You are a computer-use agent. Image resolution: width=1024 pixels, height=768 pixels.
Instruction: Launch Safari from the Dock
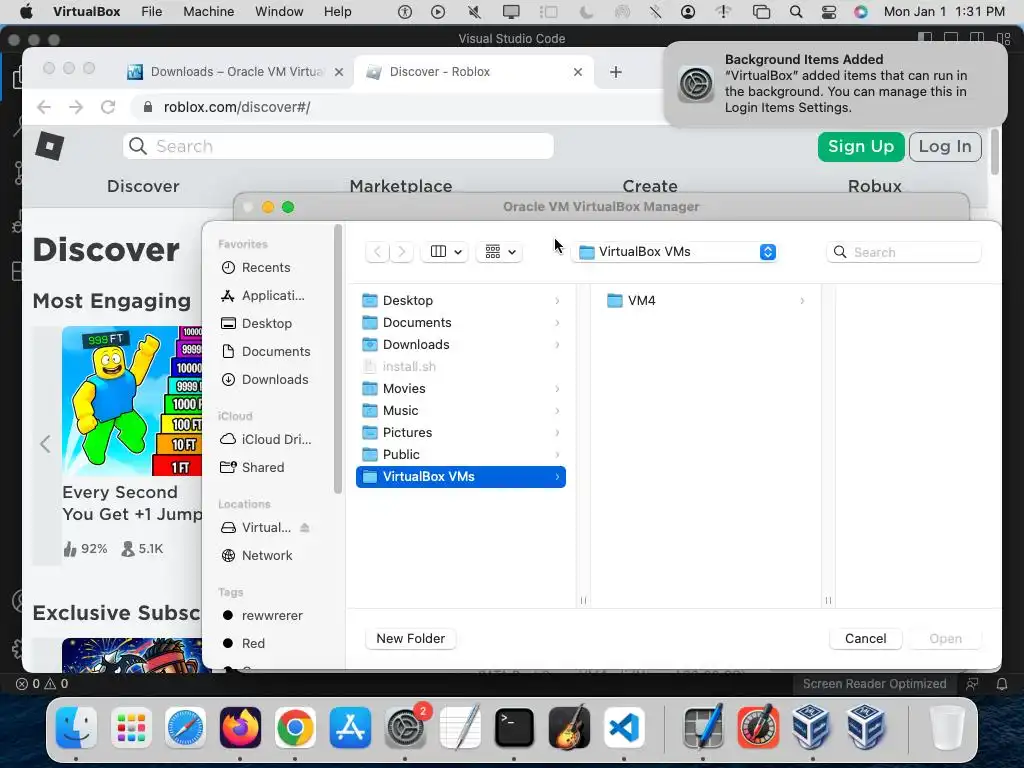(x=185, y=728)
